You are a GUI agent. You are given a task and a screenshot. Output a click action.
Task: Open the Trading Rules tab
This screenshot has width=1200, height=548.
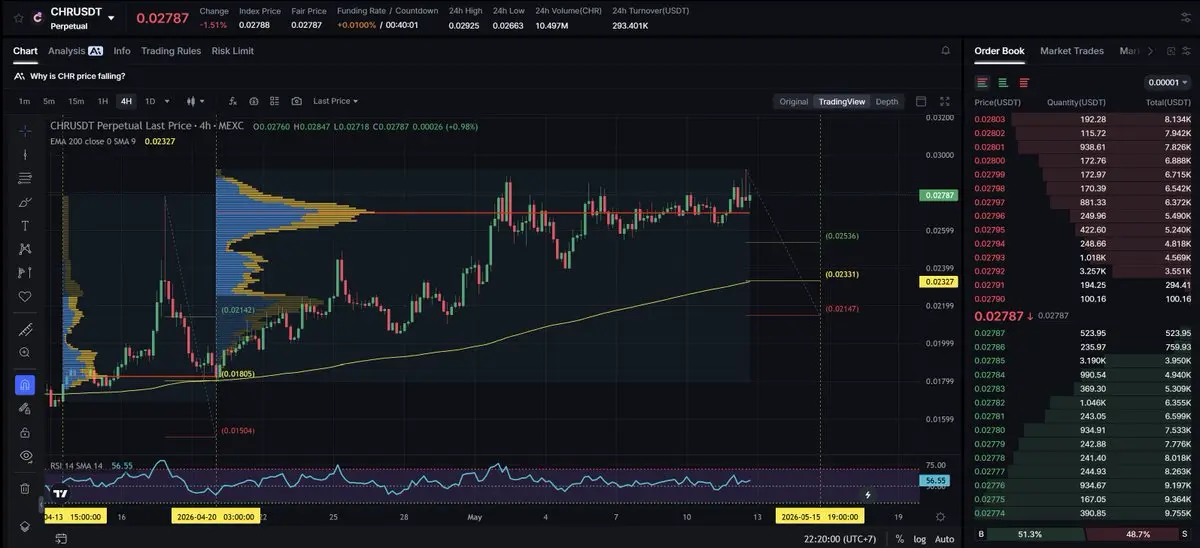(x=171, y=50)
